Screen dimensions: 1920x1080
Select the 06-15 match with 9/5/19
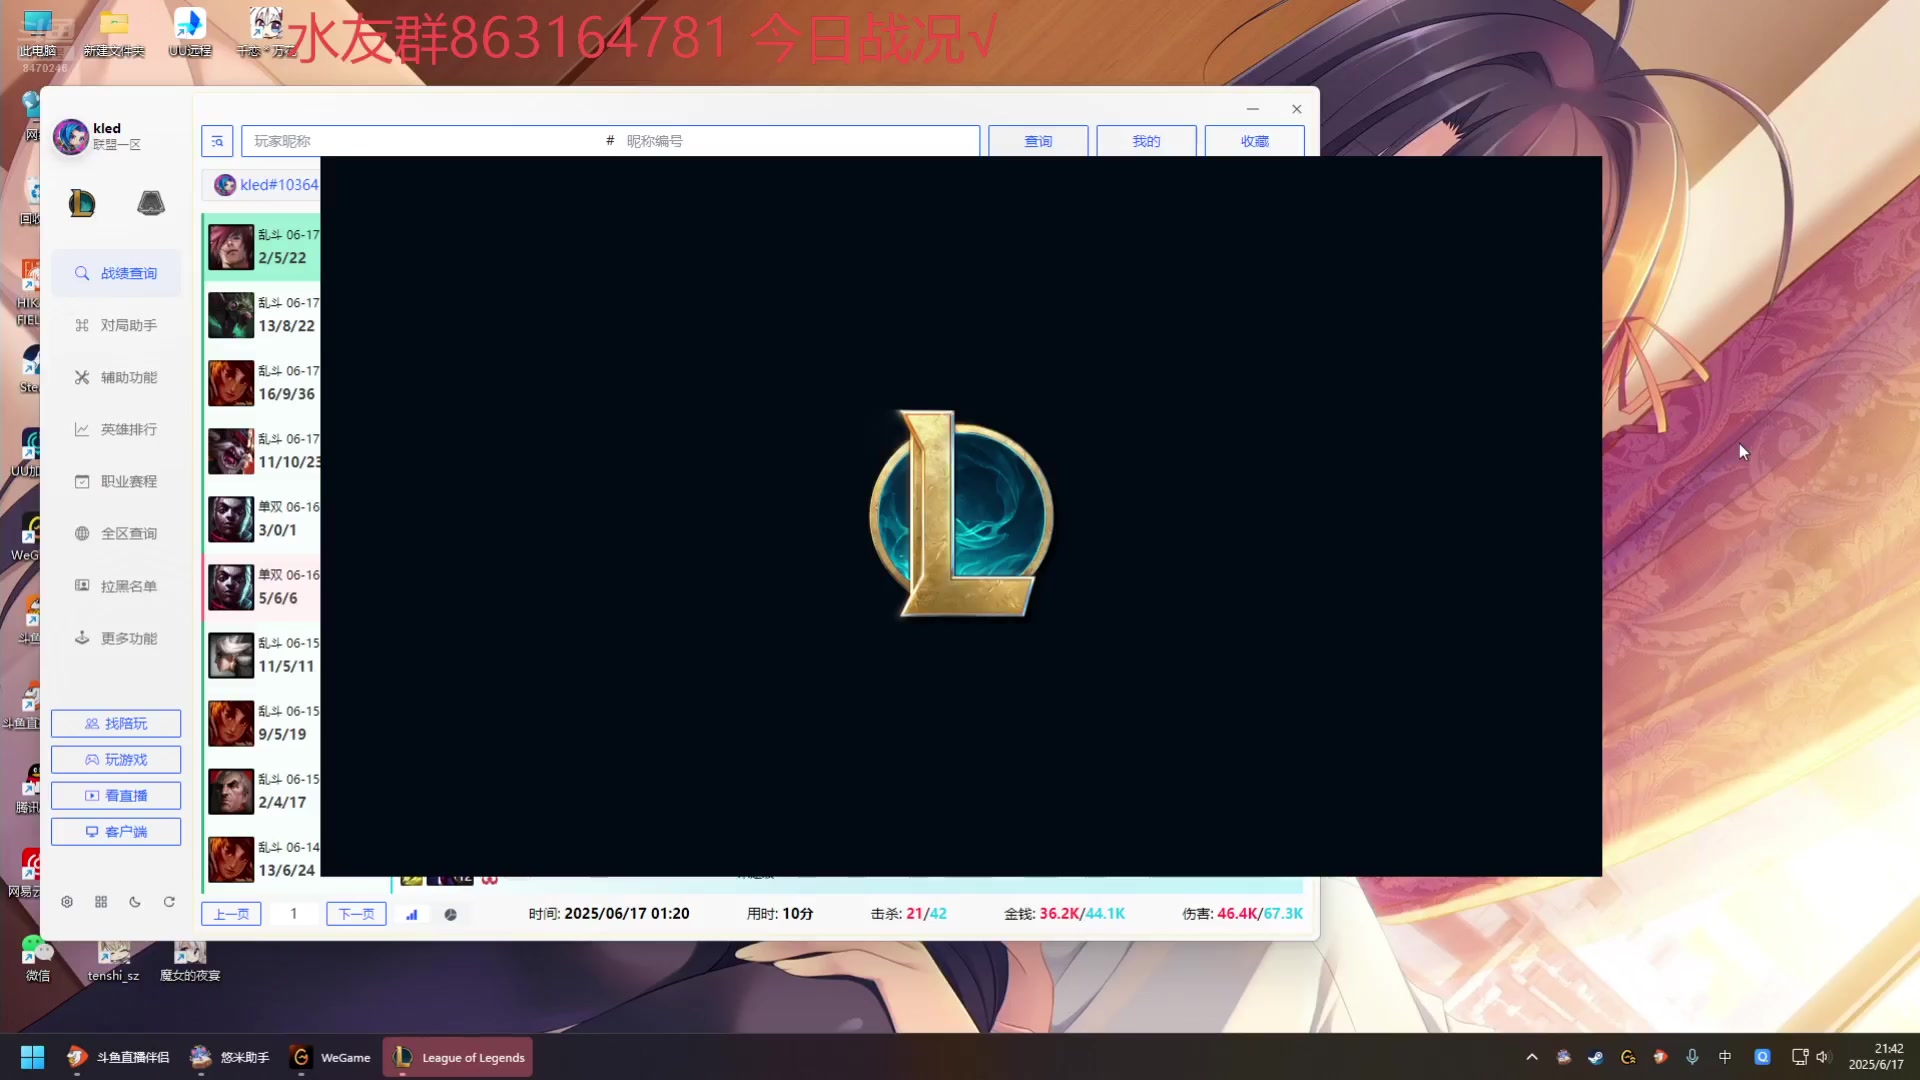pos(262,723)
